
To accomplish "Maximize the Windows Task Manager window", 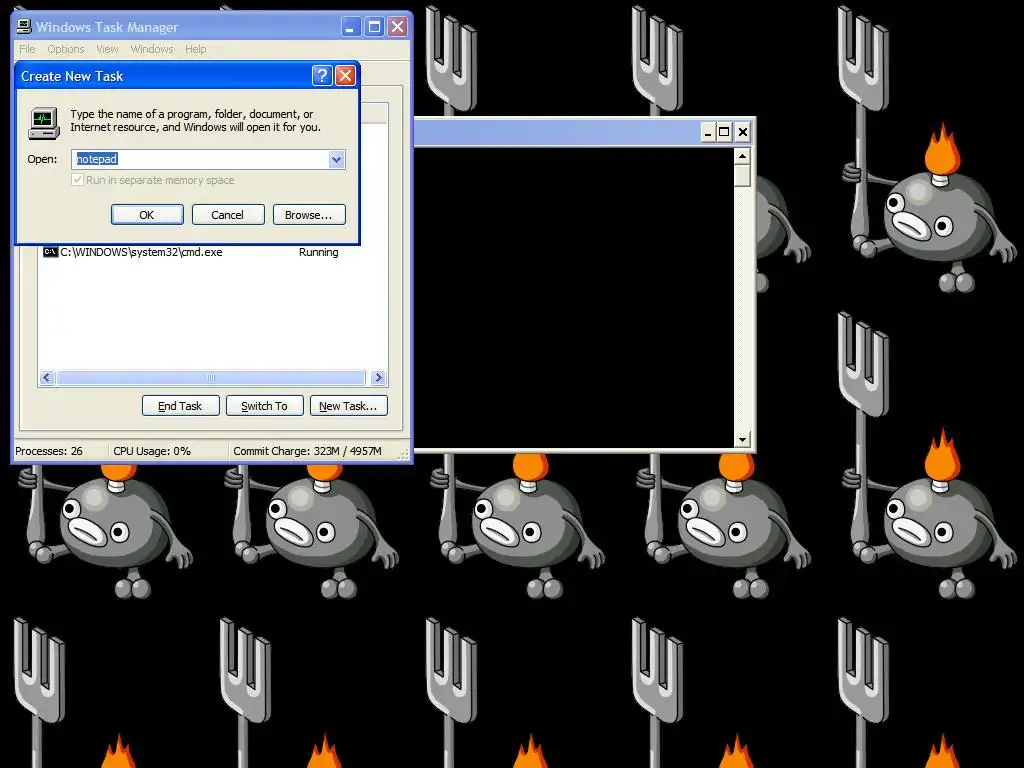I will (x=374, y=27).
